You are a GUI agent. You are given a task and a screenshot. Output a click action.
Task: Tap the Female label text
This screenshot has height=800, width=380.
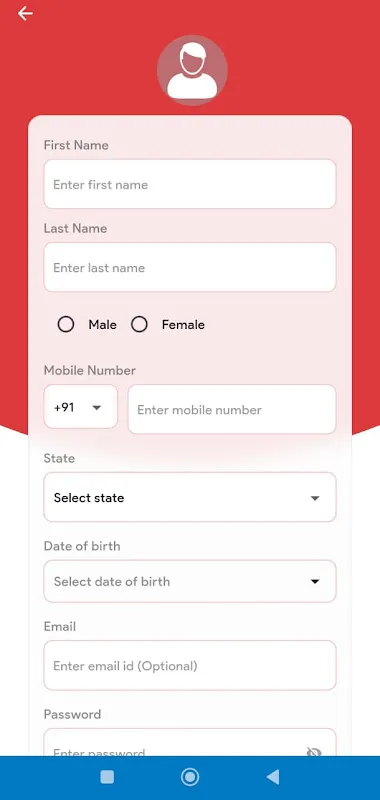(183, 324)
